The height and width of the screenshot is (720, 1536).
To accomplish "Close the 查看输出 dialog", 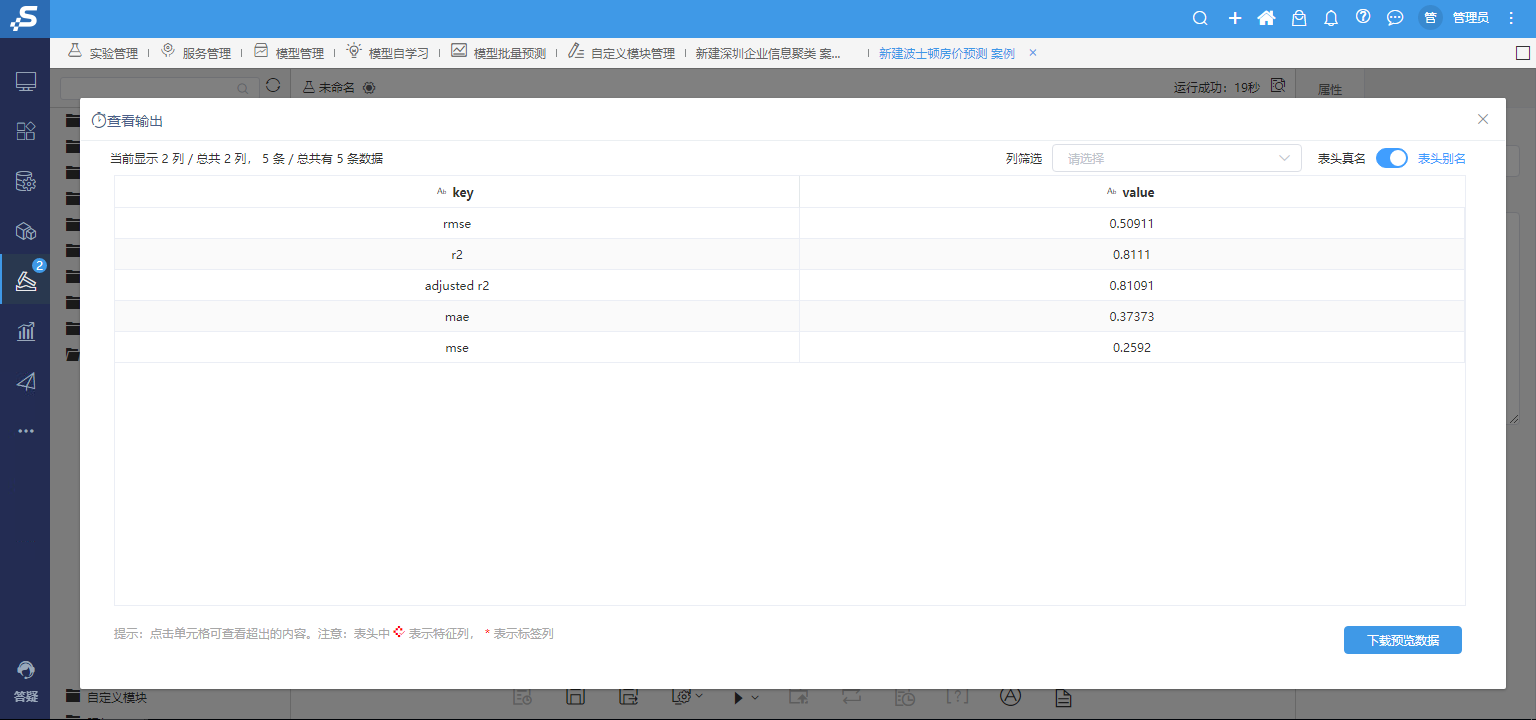I will (1483, 119).
